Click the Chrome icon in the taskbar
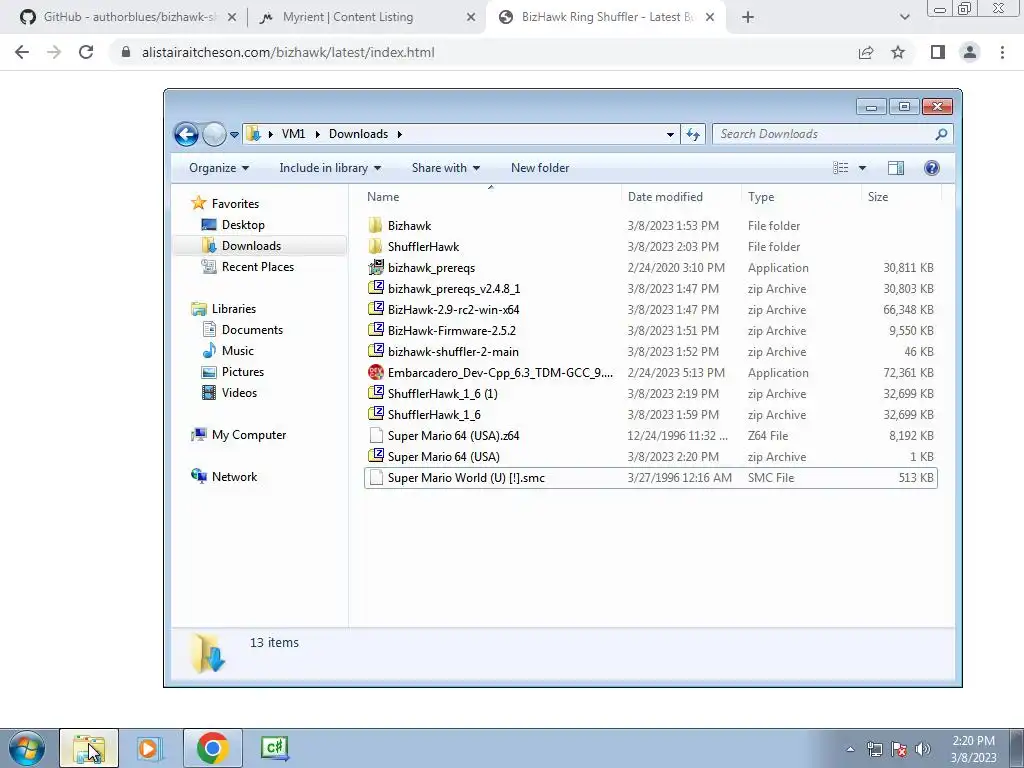This screenshot has height=768, width=1024. (x=212, y=748)
